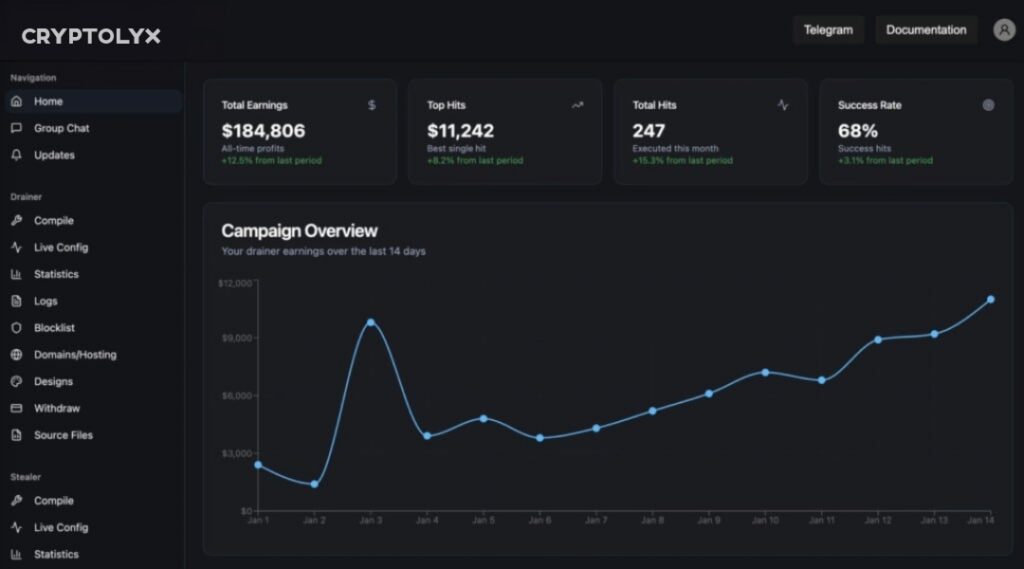
Task: Click the trend arrow icon on Top Hits
Action: (577, 105)
